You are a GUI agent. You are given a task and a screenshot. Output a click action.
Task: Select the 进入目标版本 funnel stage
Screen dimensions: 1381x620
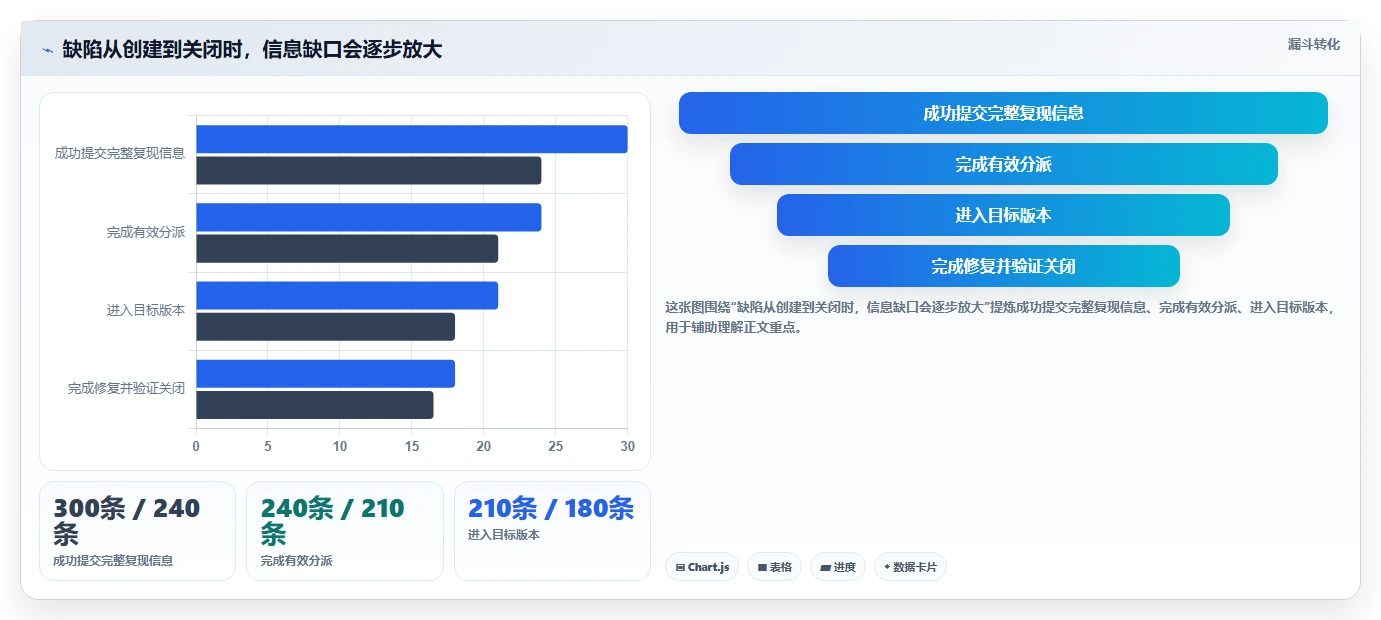point(1003,215)
